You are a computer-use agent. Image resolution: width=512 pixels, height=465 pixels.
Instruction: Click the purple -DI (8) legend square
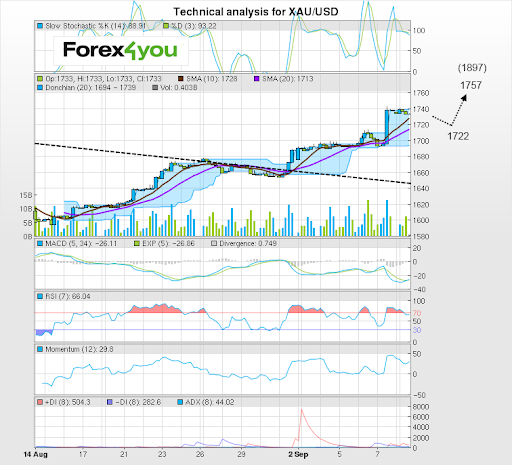click(x=110, y=402)
